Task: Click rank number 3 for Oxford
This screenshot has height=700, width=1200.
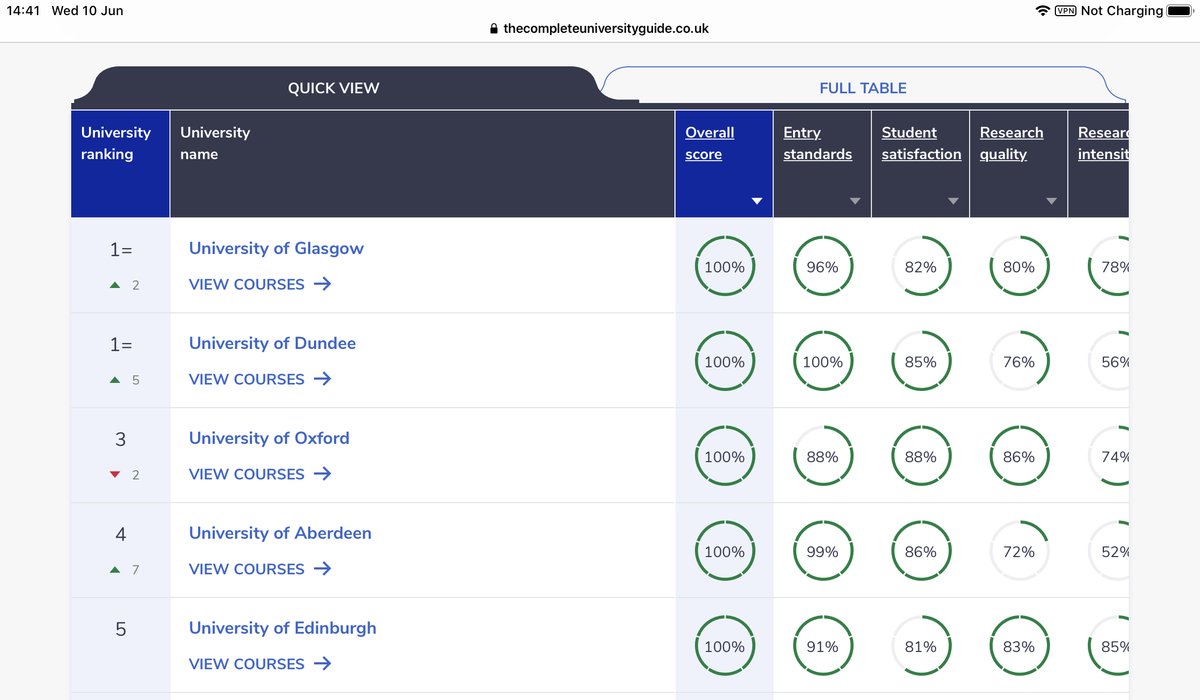Action: pos(120,439)
